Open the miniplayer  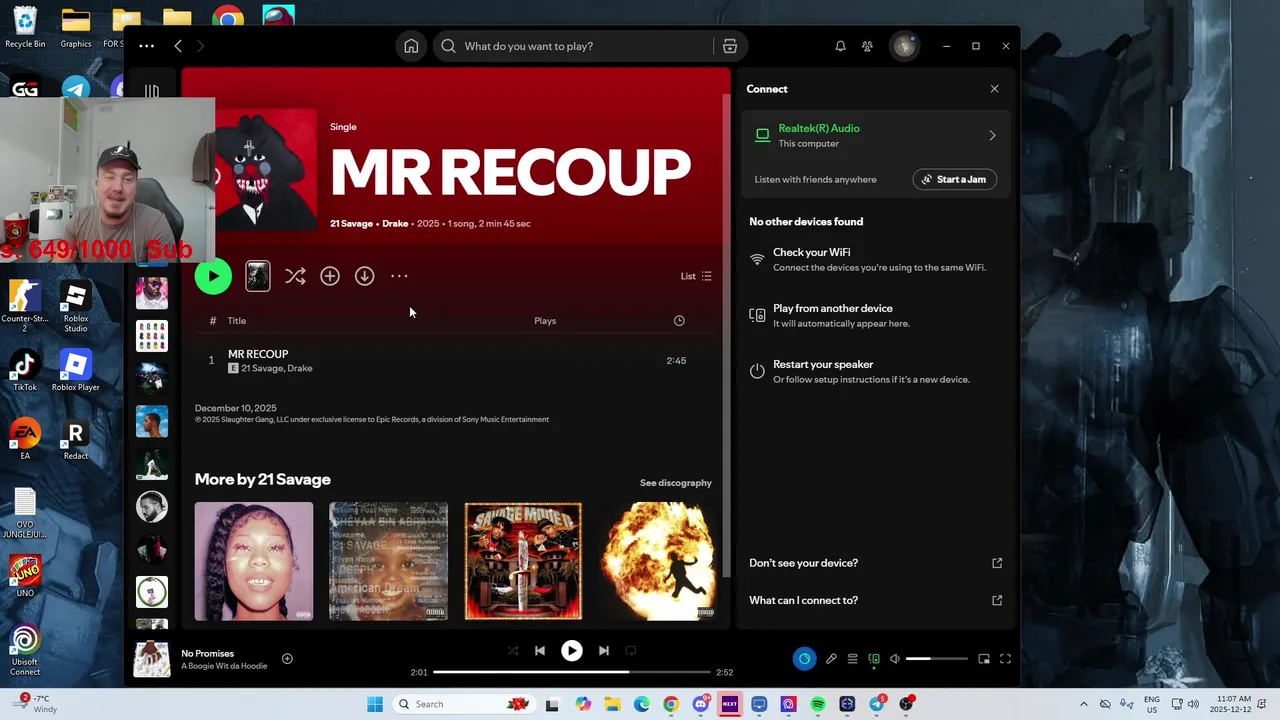coord(984,659)
